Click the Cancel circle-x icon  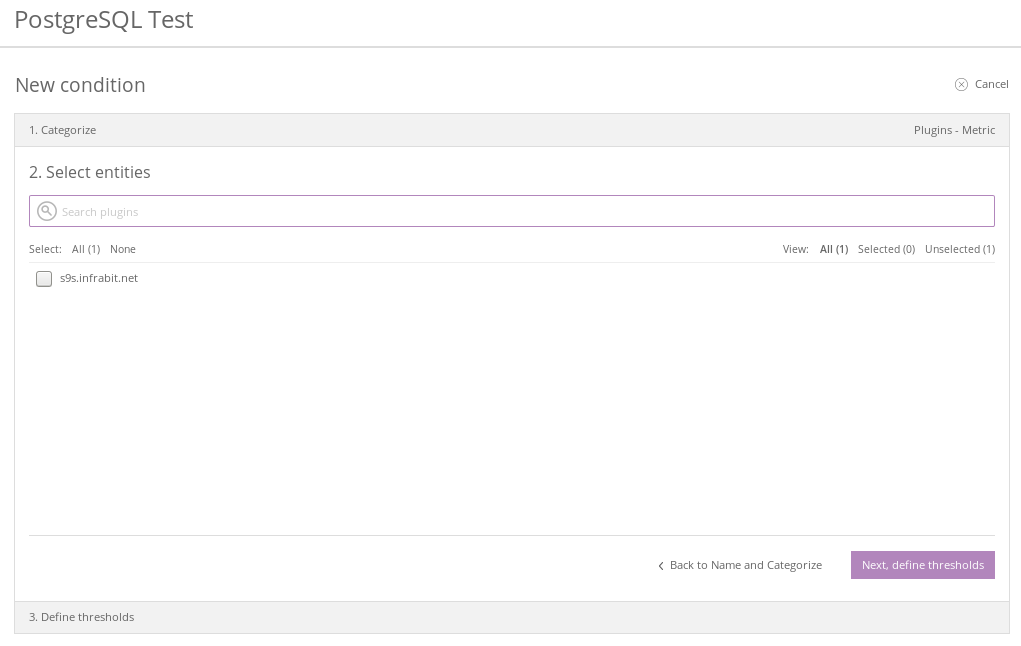tap(961, 85)
